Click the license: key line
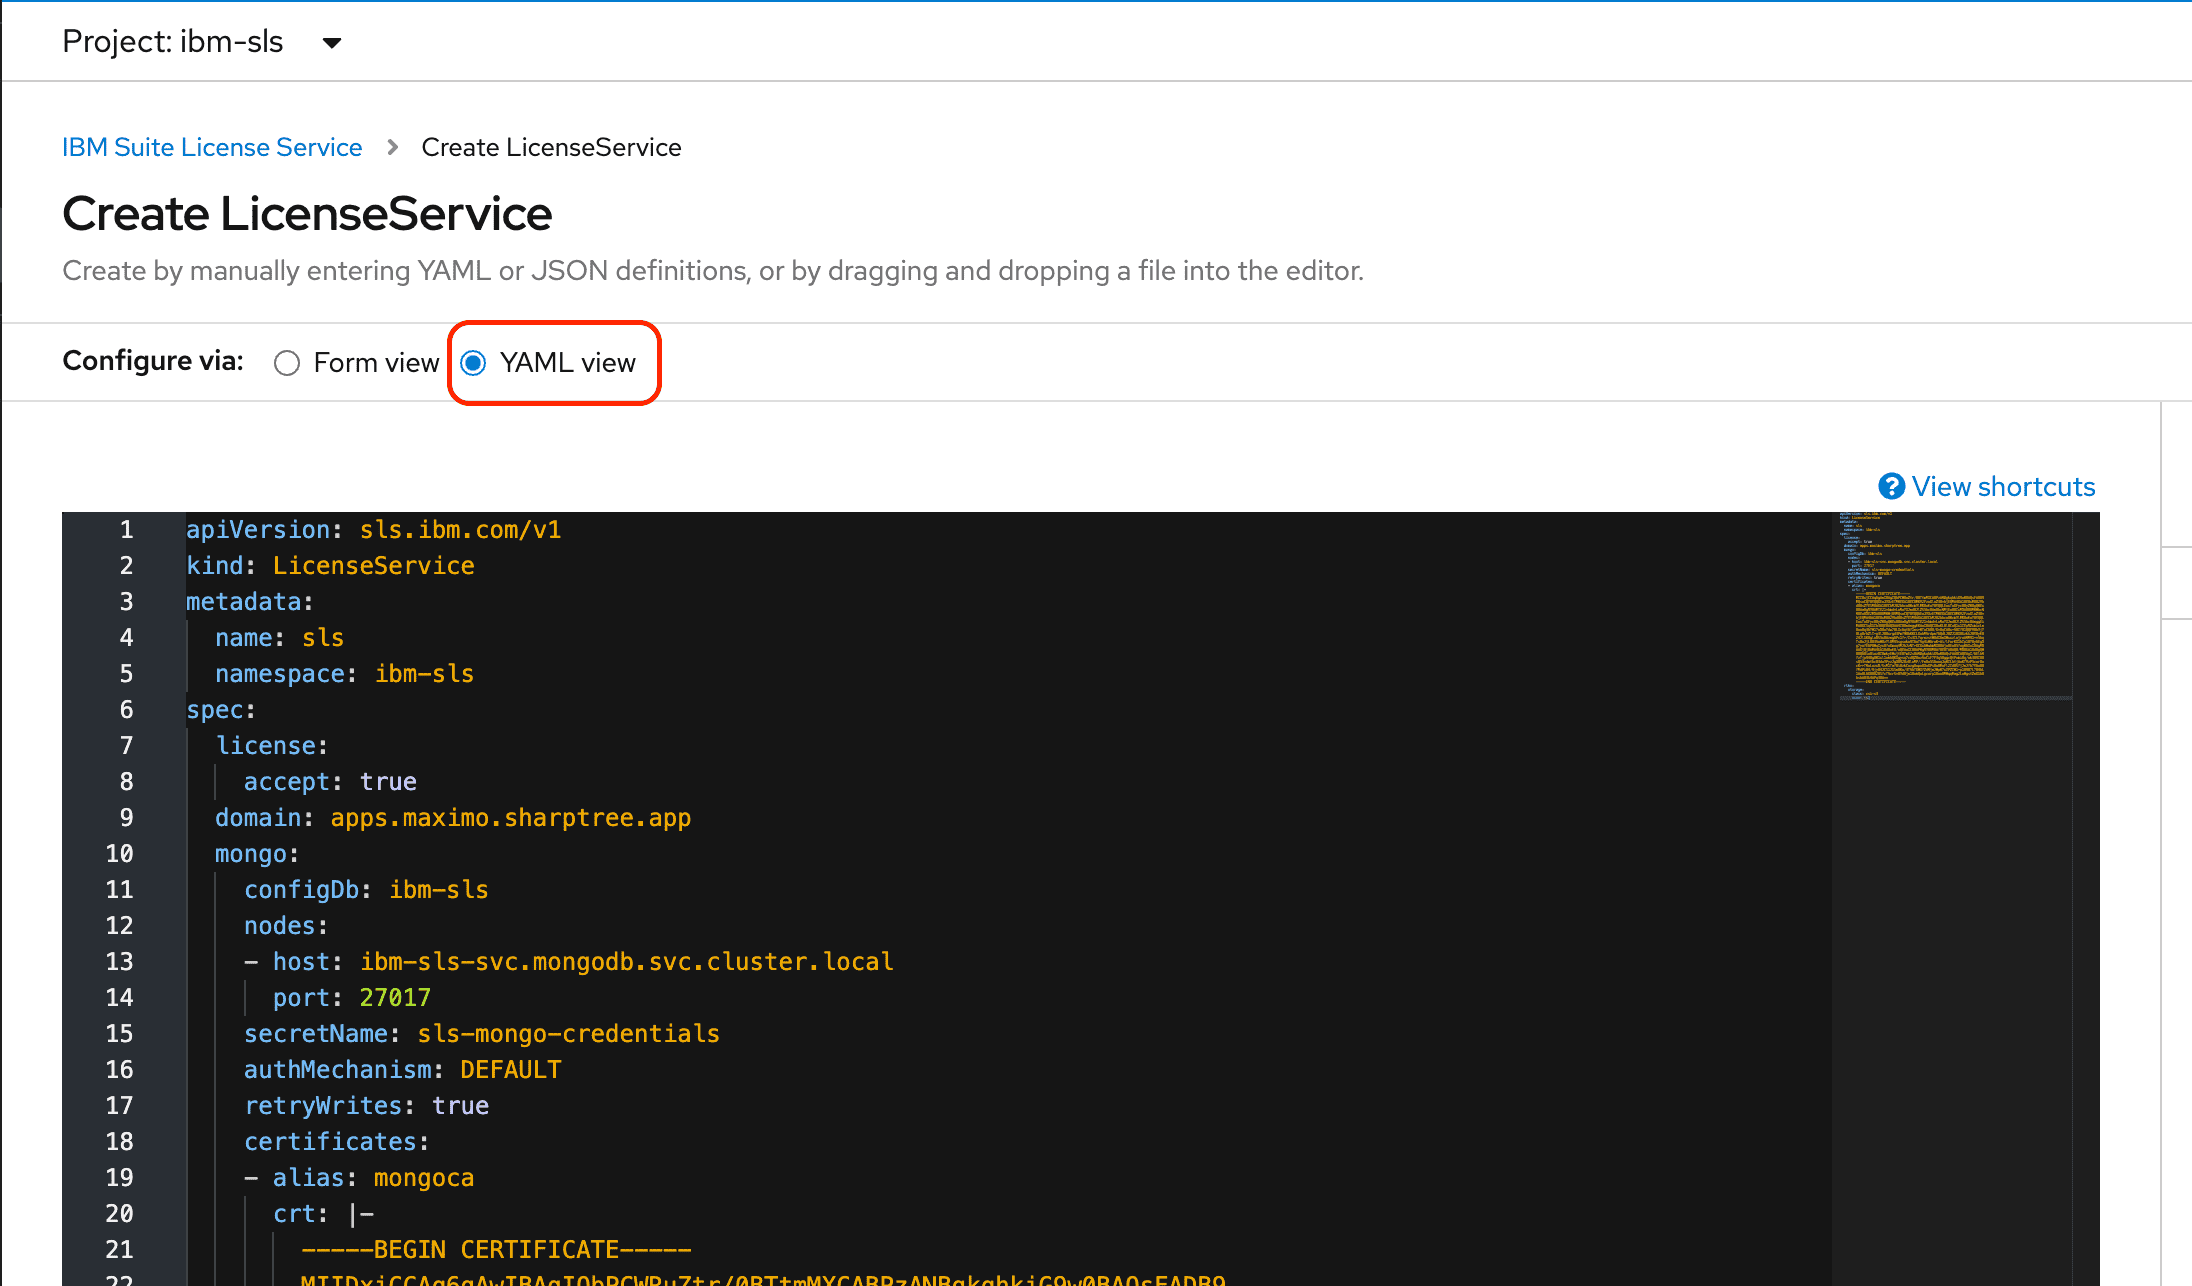This screenshot has height=1286, width=2192. (x=272, y=746)
